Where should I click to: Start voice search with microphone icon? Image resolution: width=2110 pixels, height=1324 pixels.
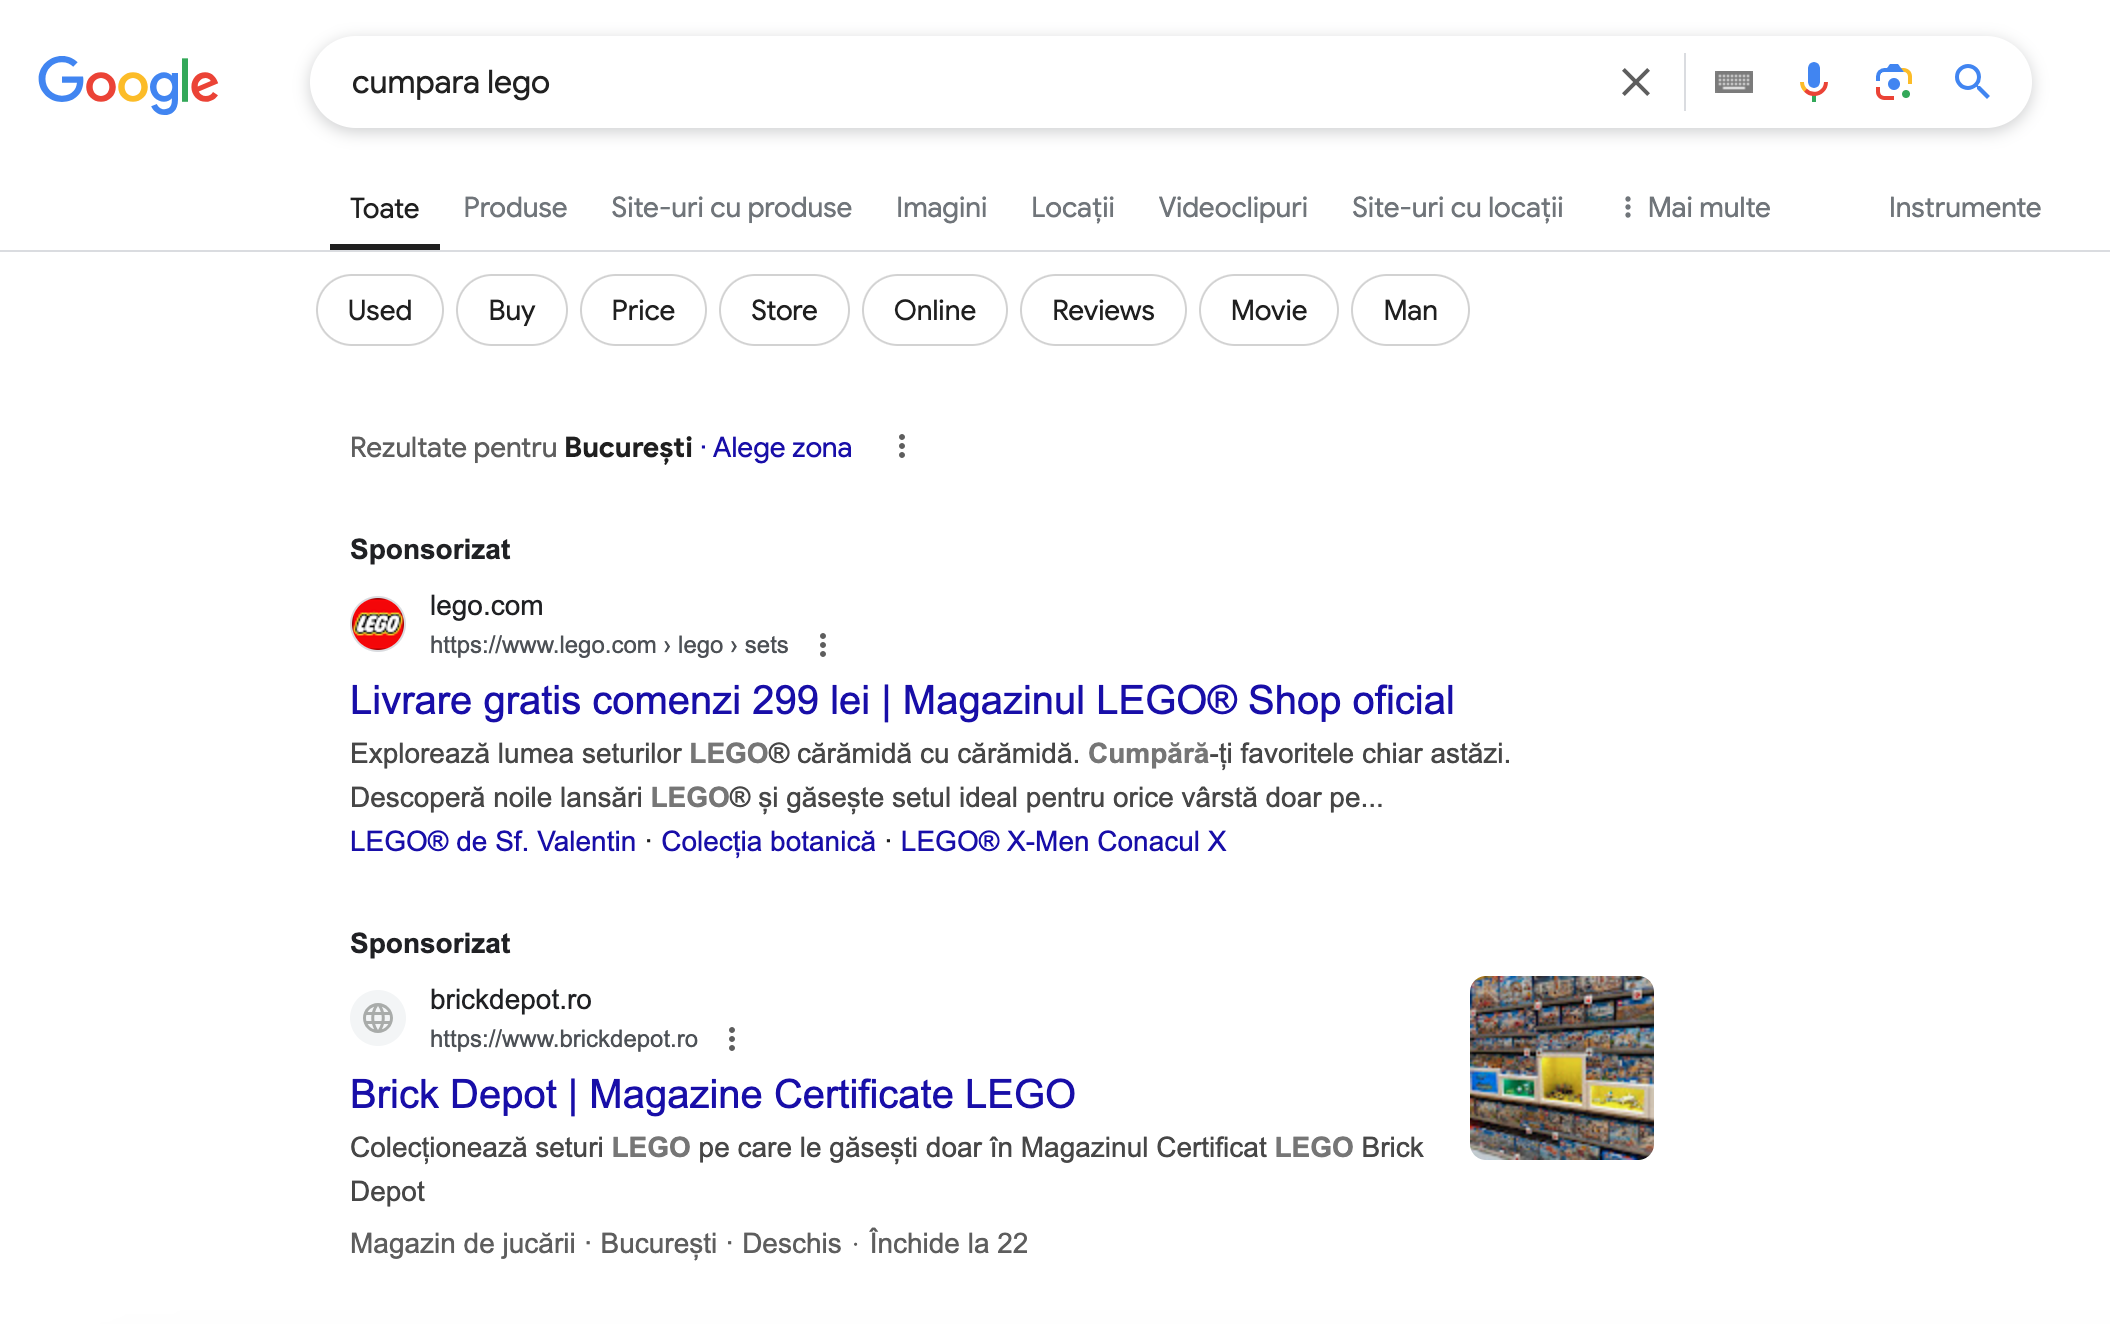1813,82
